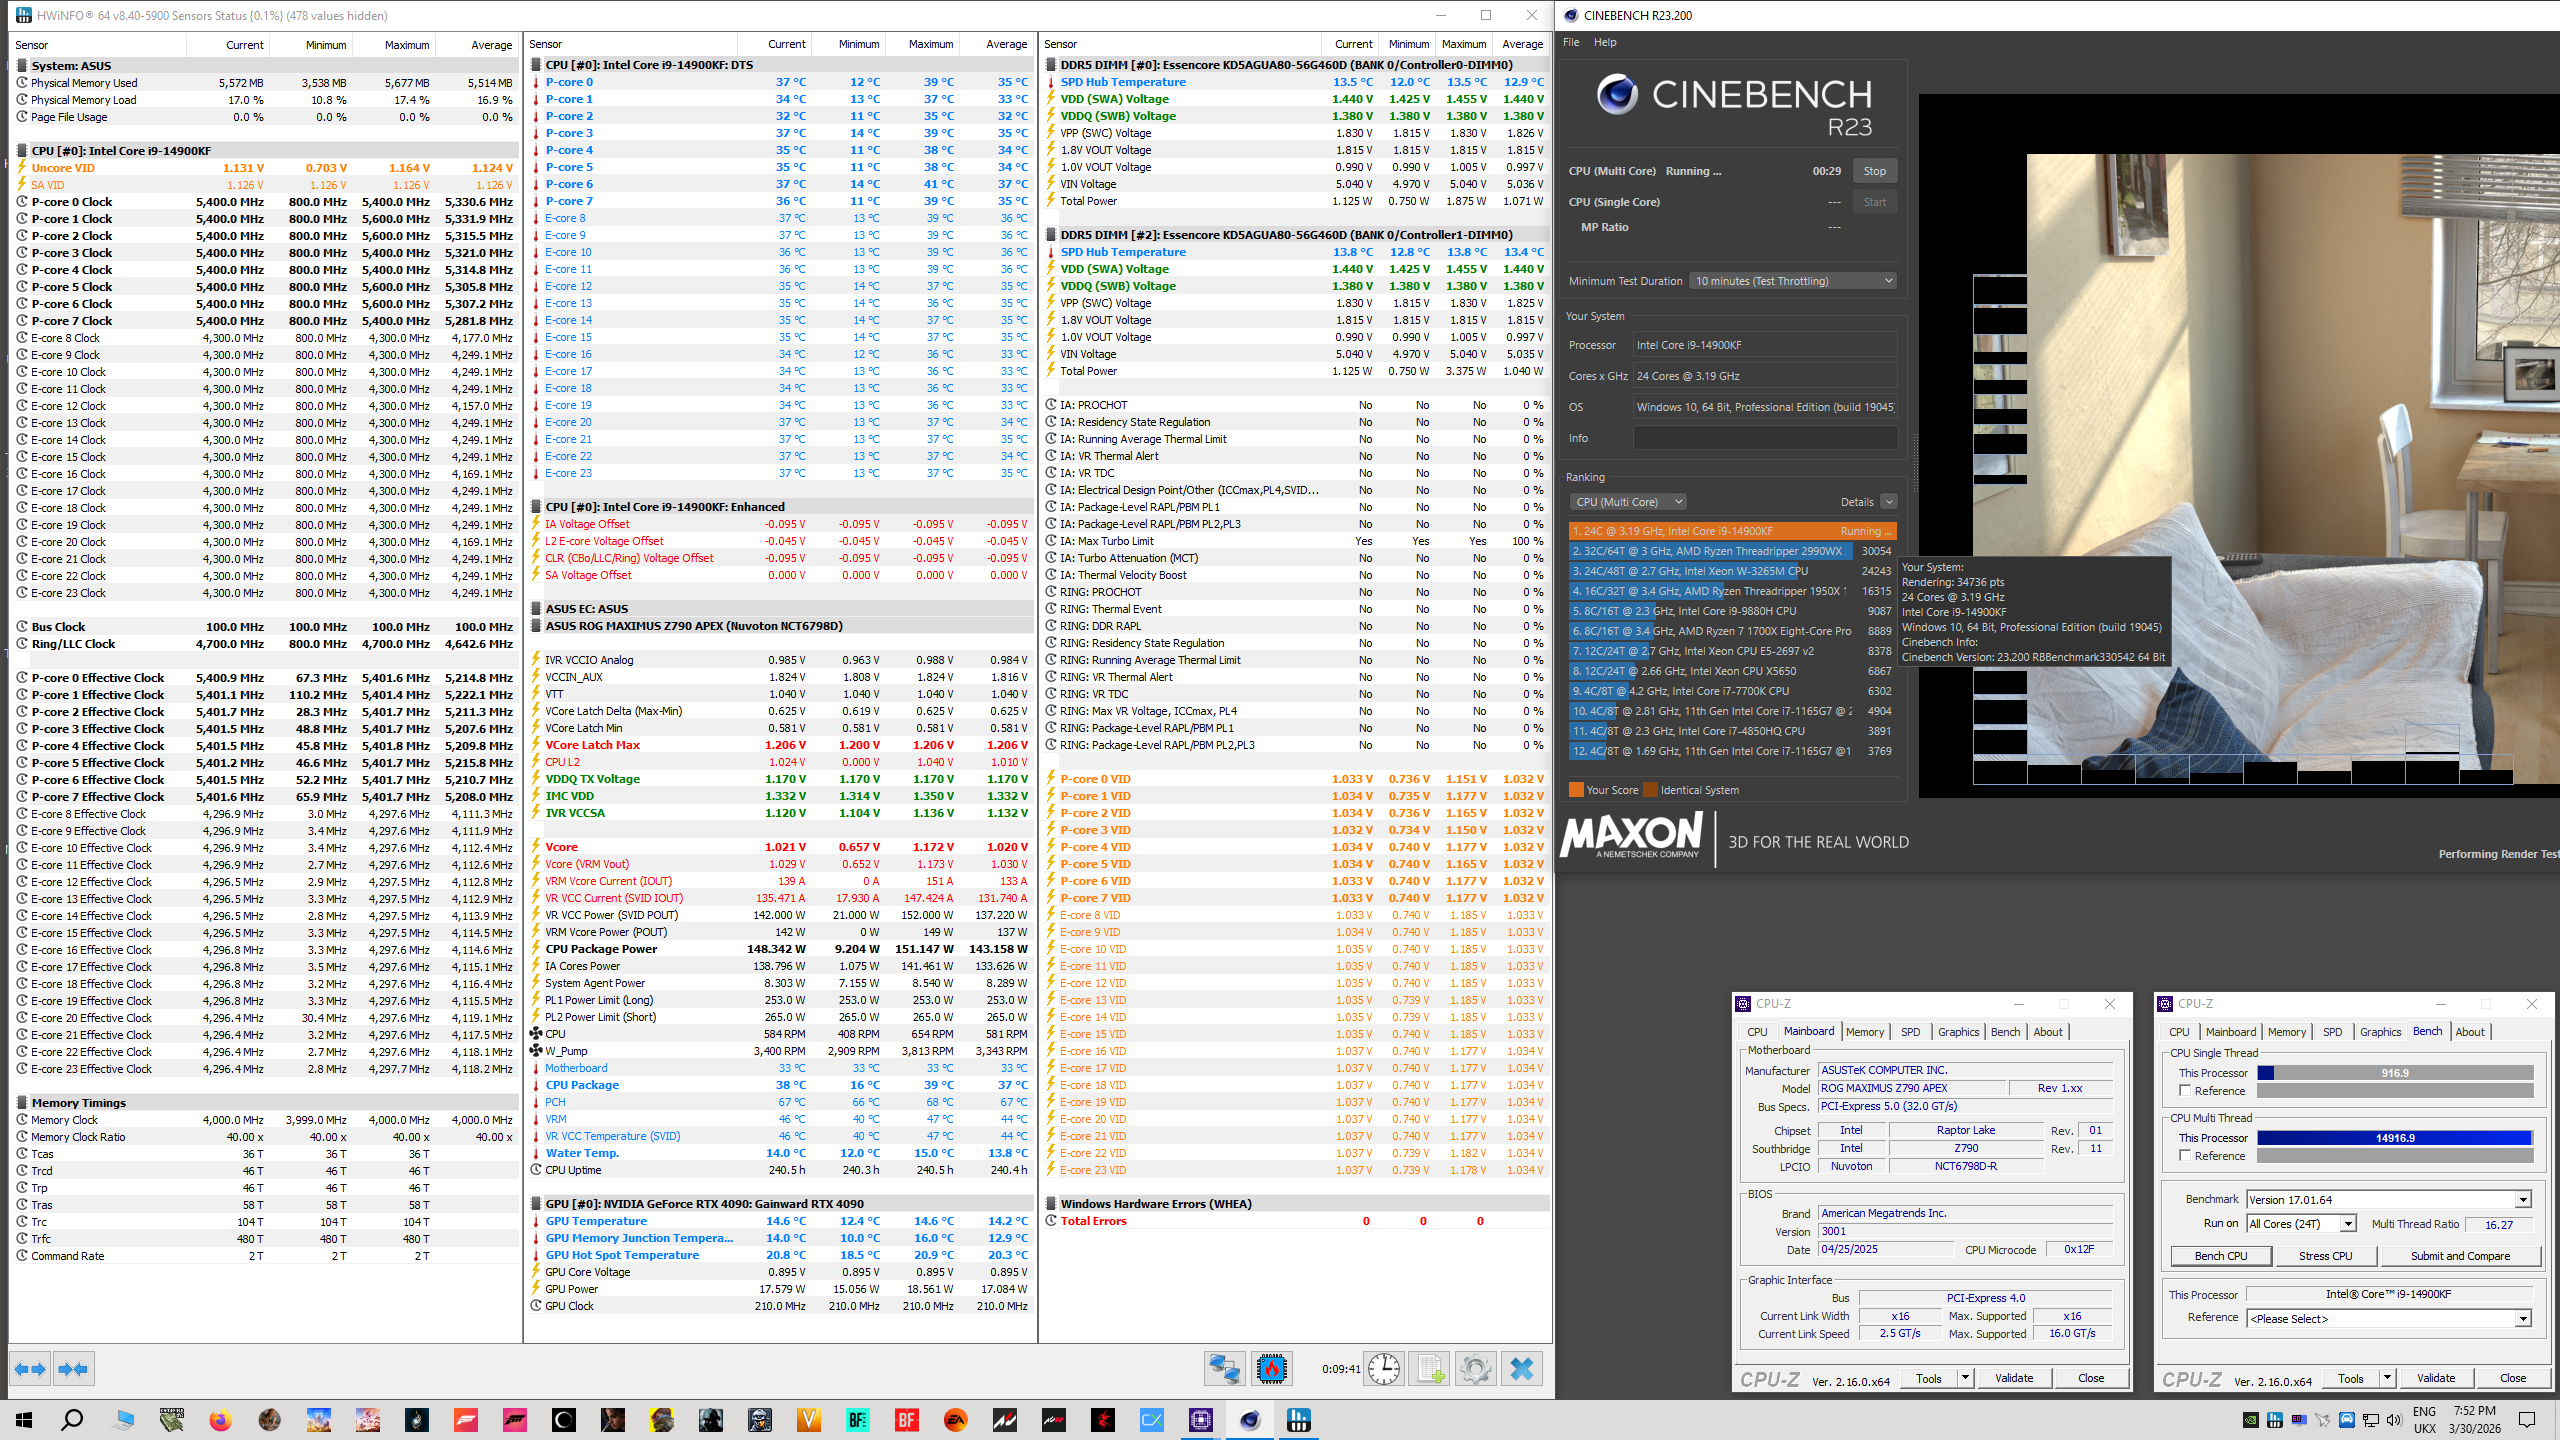Launch Firefox from the taskbar
This screenshot has height=1440, width=2560.
(x=220, y=1420)
